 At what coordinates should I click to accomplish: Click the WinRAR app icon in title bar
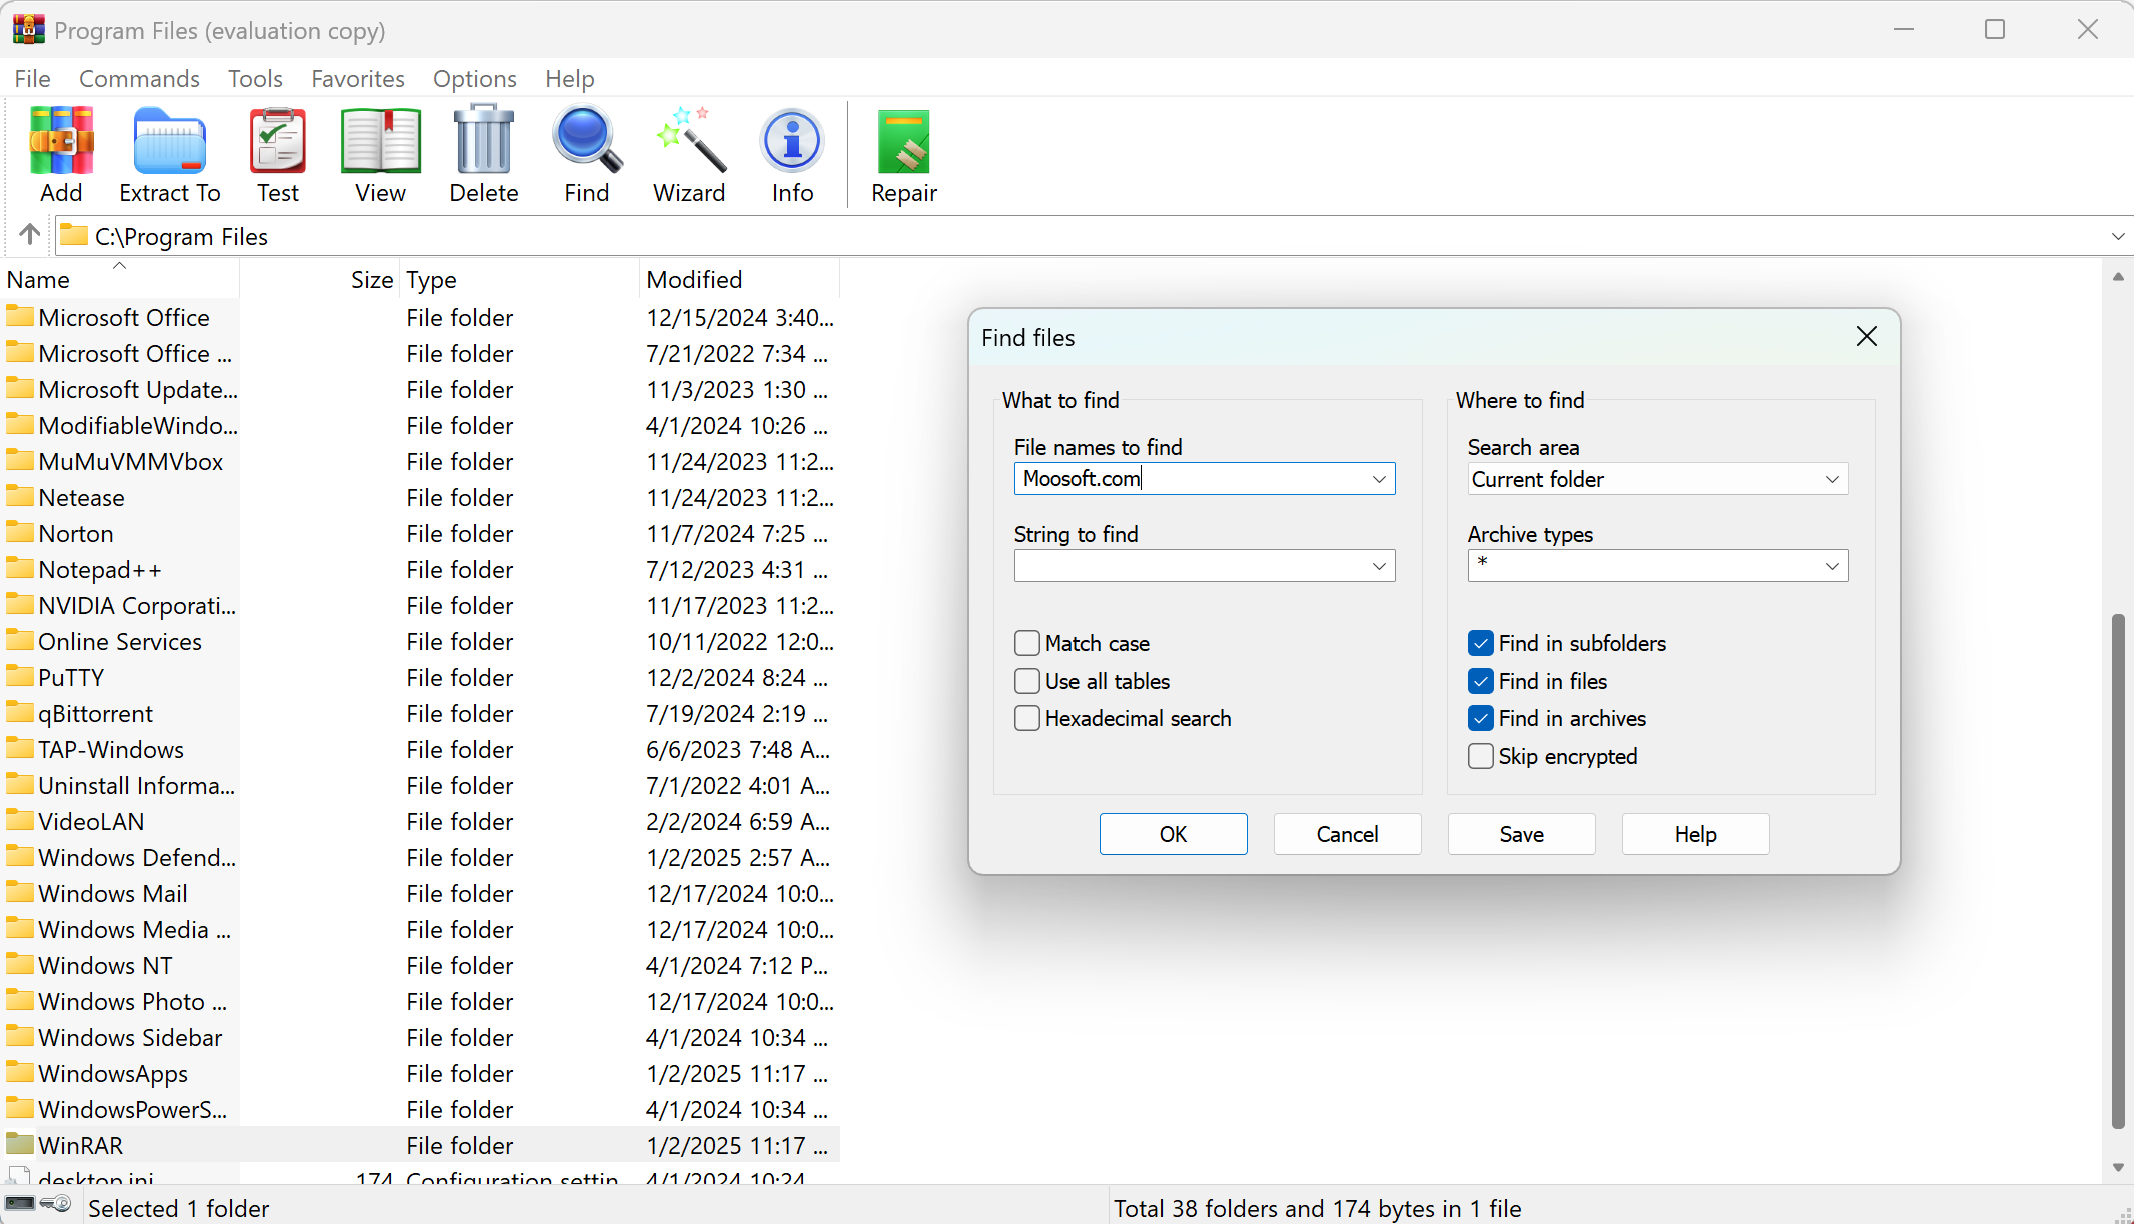28,30
